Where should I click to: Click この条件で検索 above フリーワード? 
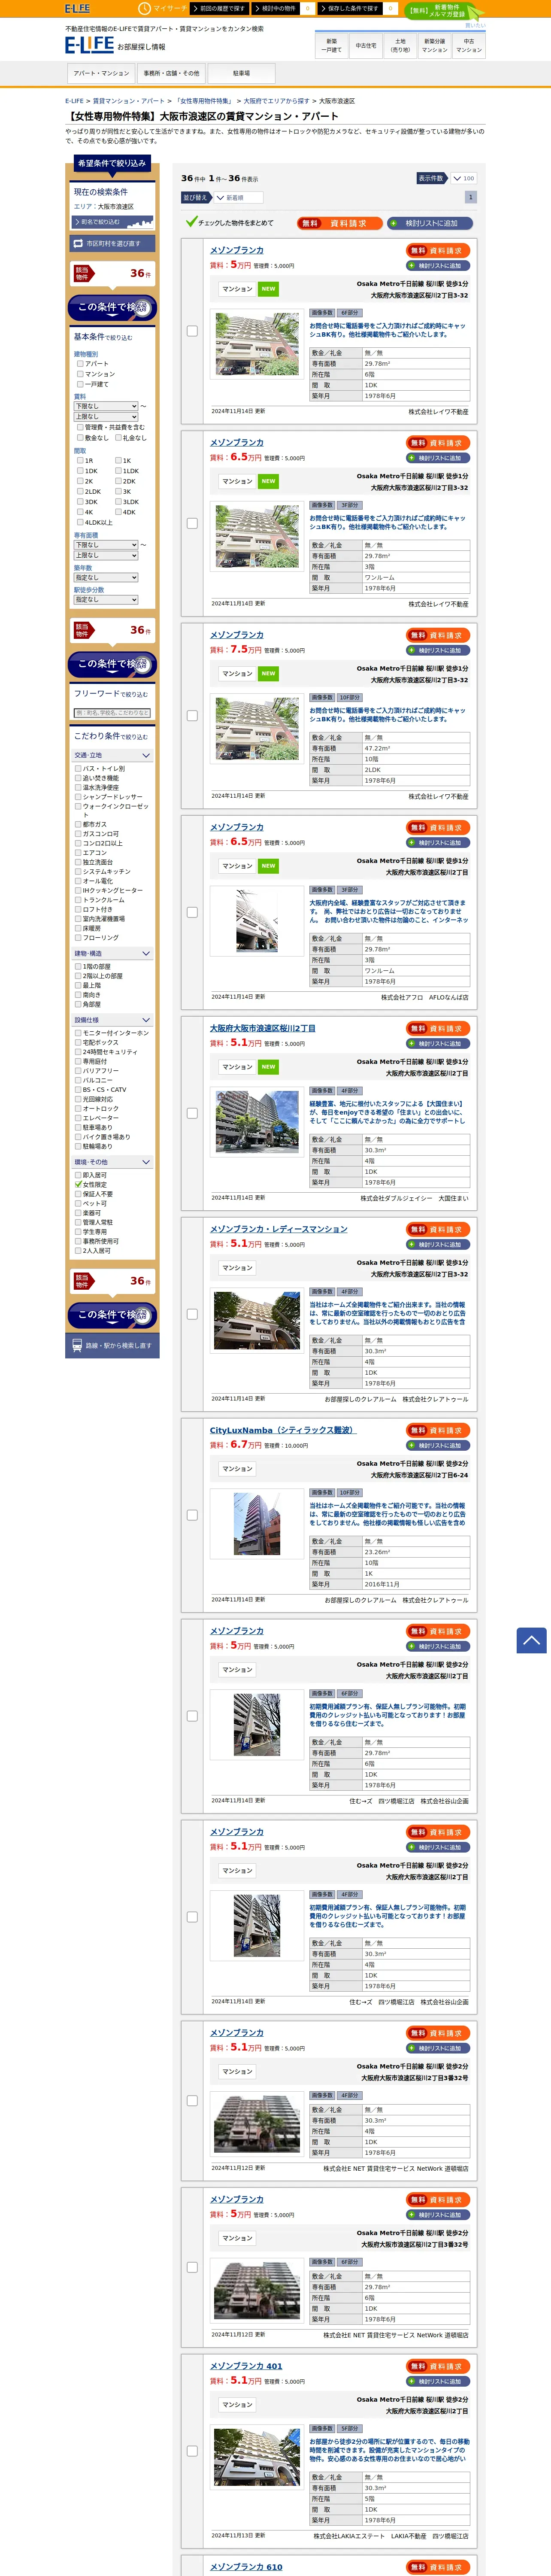coord(112,664)
